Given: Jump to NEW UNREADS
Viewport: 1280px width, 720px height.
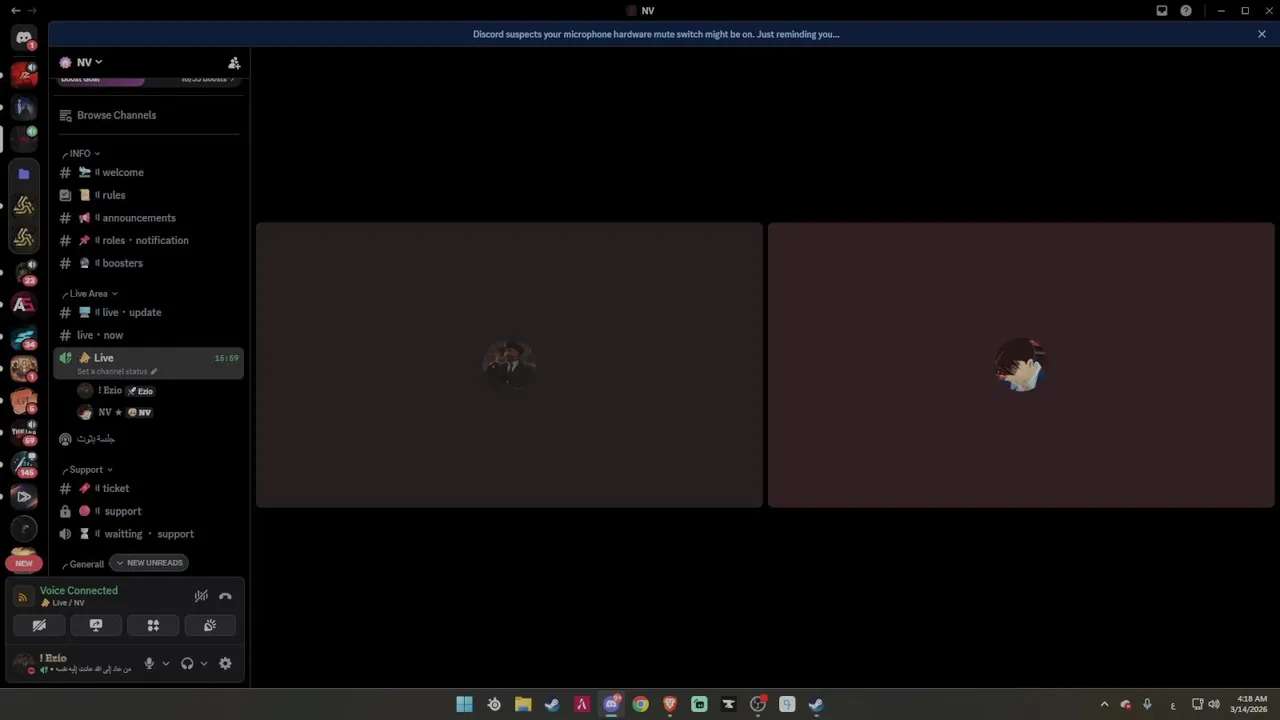Looking at the screenshot, I should click(148, 563).
